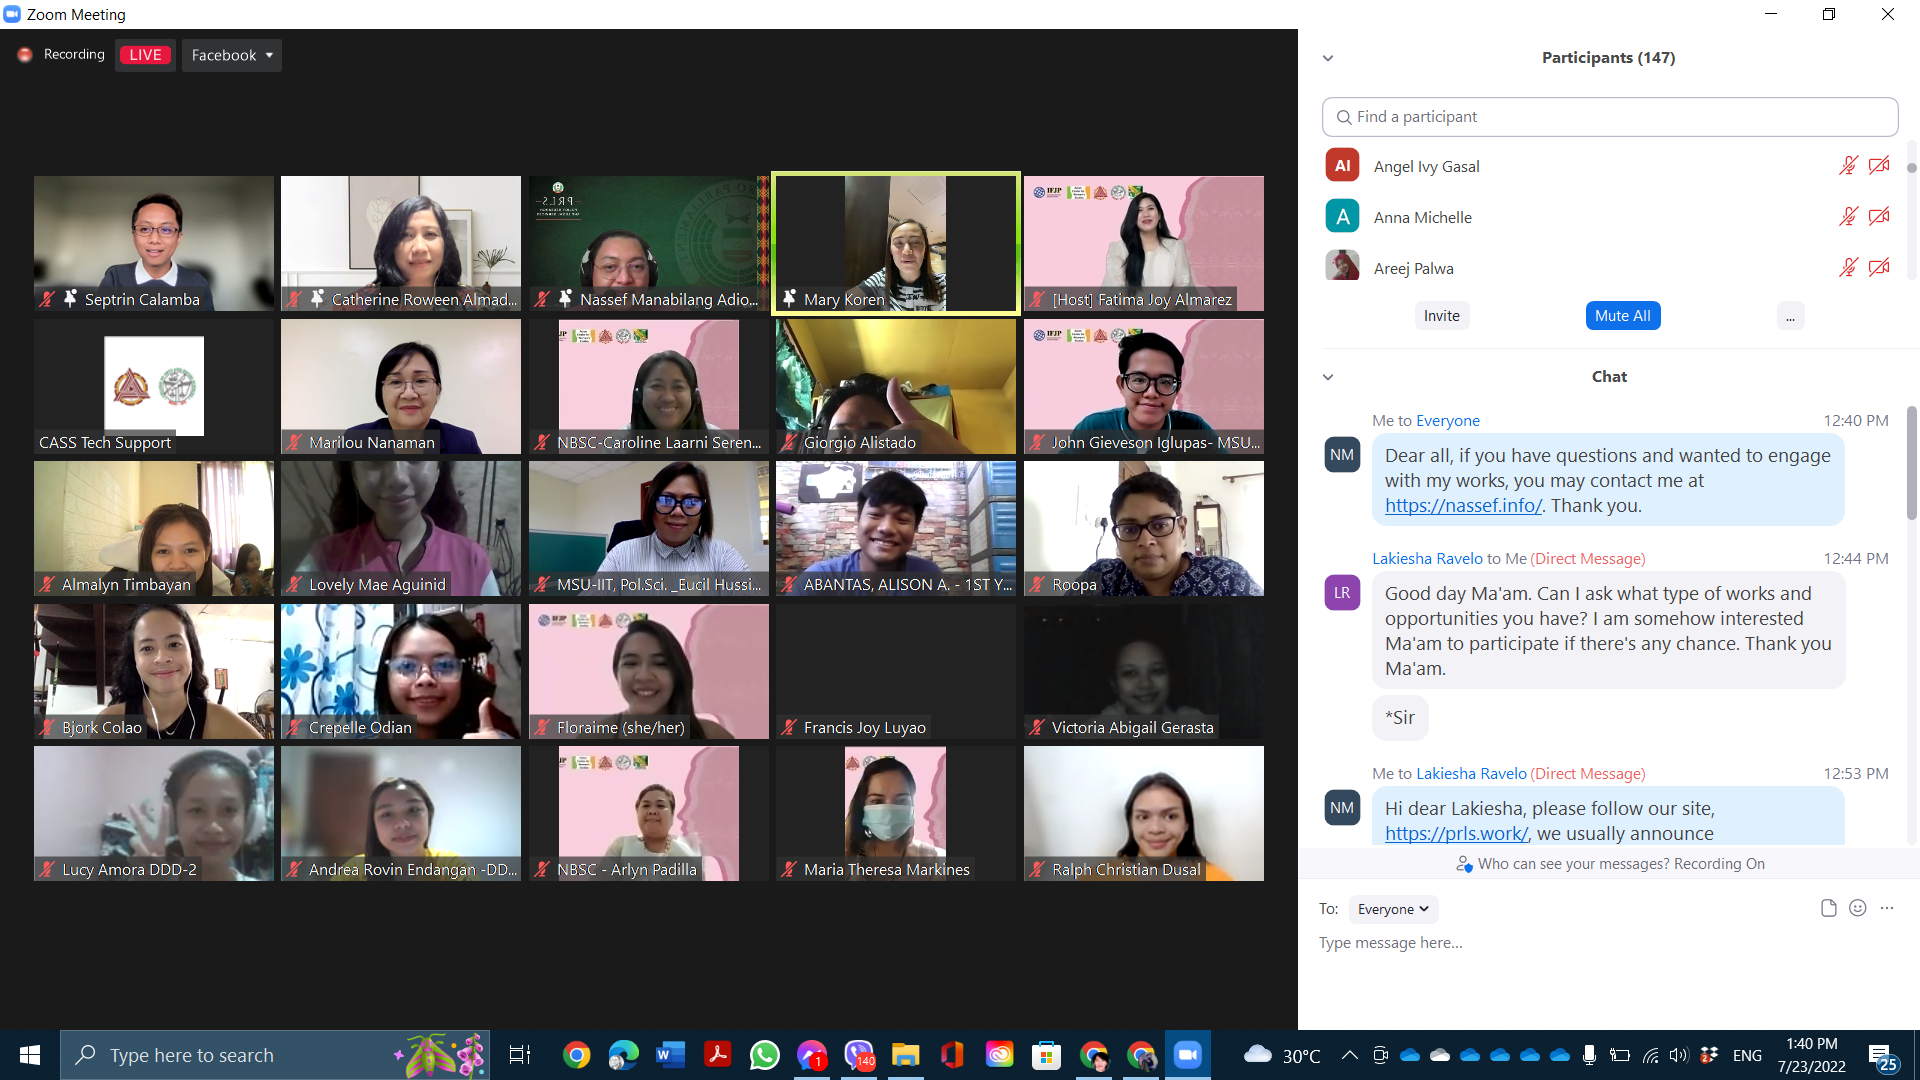Click the Invite button
Image resolution: width=1920 pixels, height=1080 pixels.
pos(1441,316)
